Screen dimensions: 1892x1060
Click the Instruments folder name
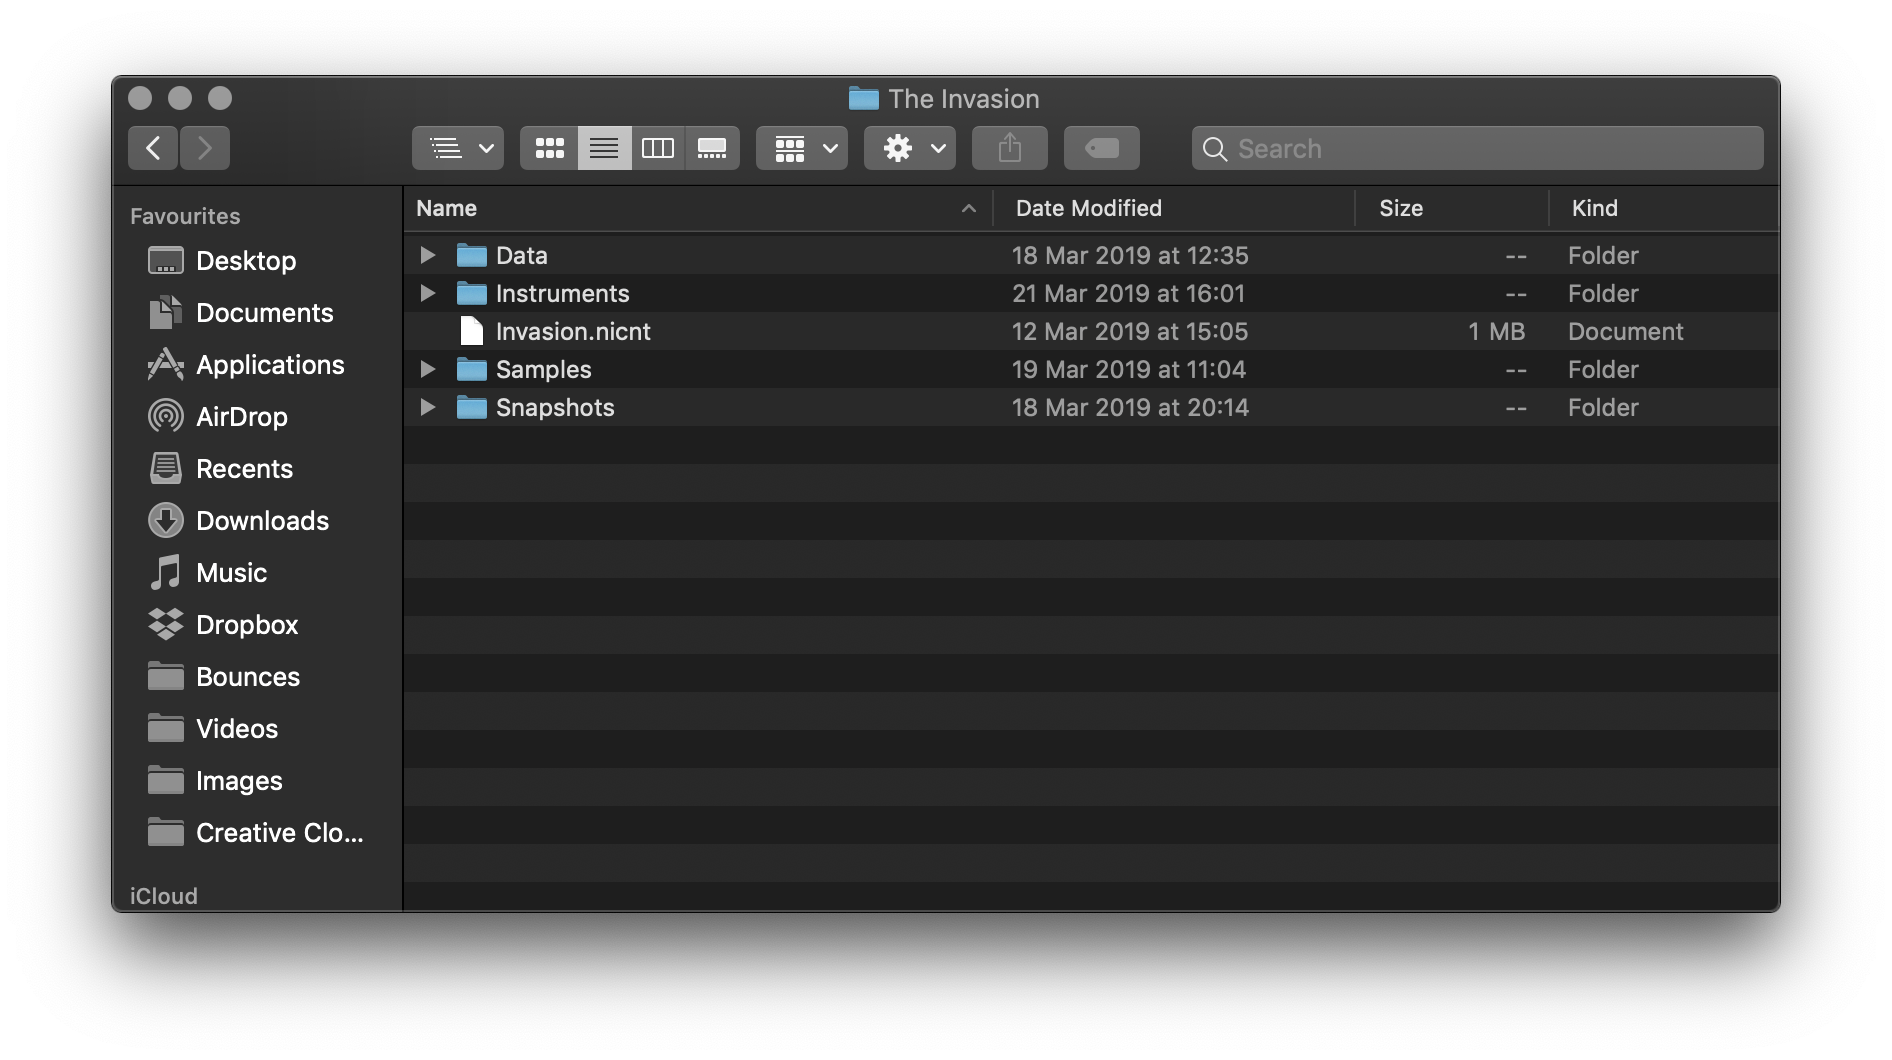(x=562, y=293)
